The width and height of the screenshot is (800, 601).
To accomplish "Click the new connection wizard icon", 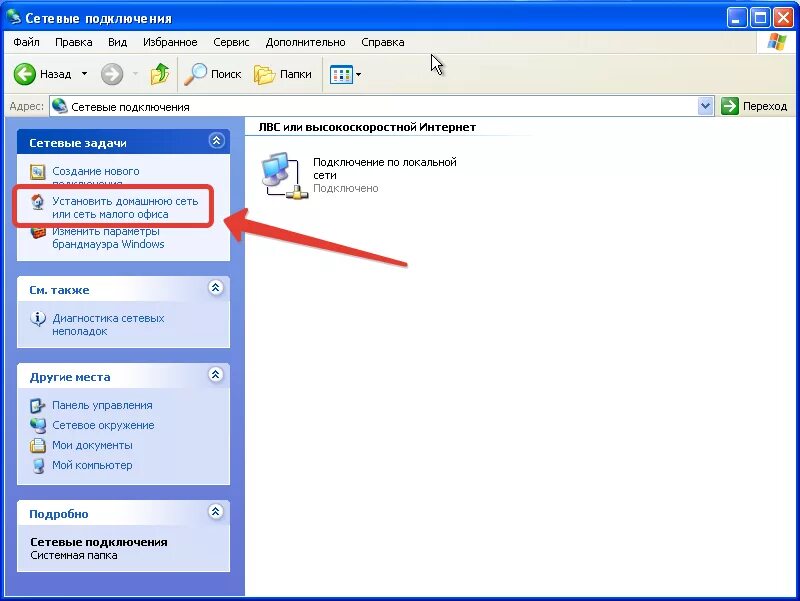I will click(x=38, y=172).
